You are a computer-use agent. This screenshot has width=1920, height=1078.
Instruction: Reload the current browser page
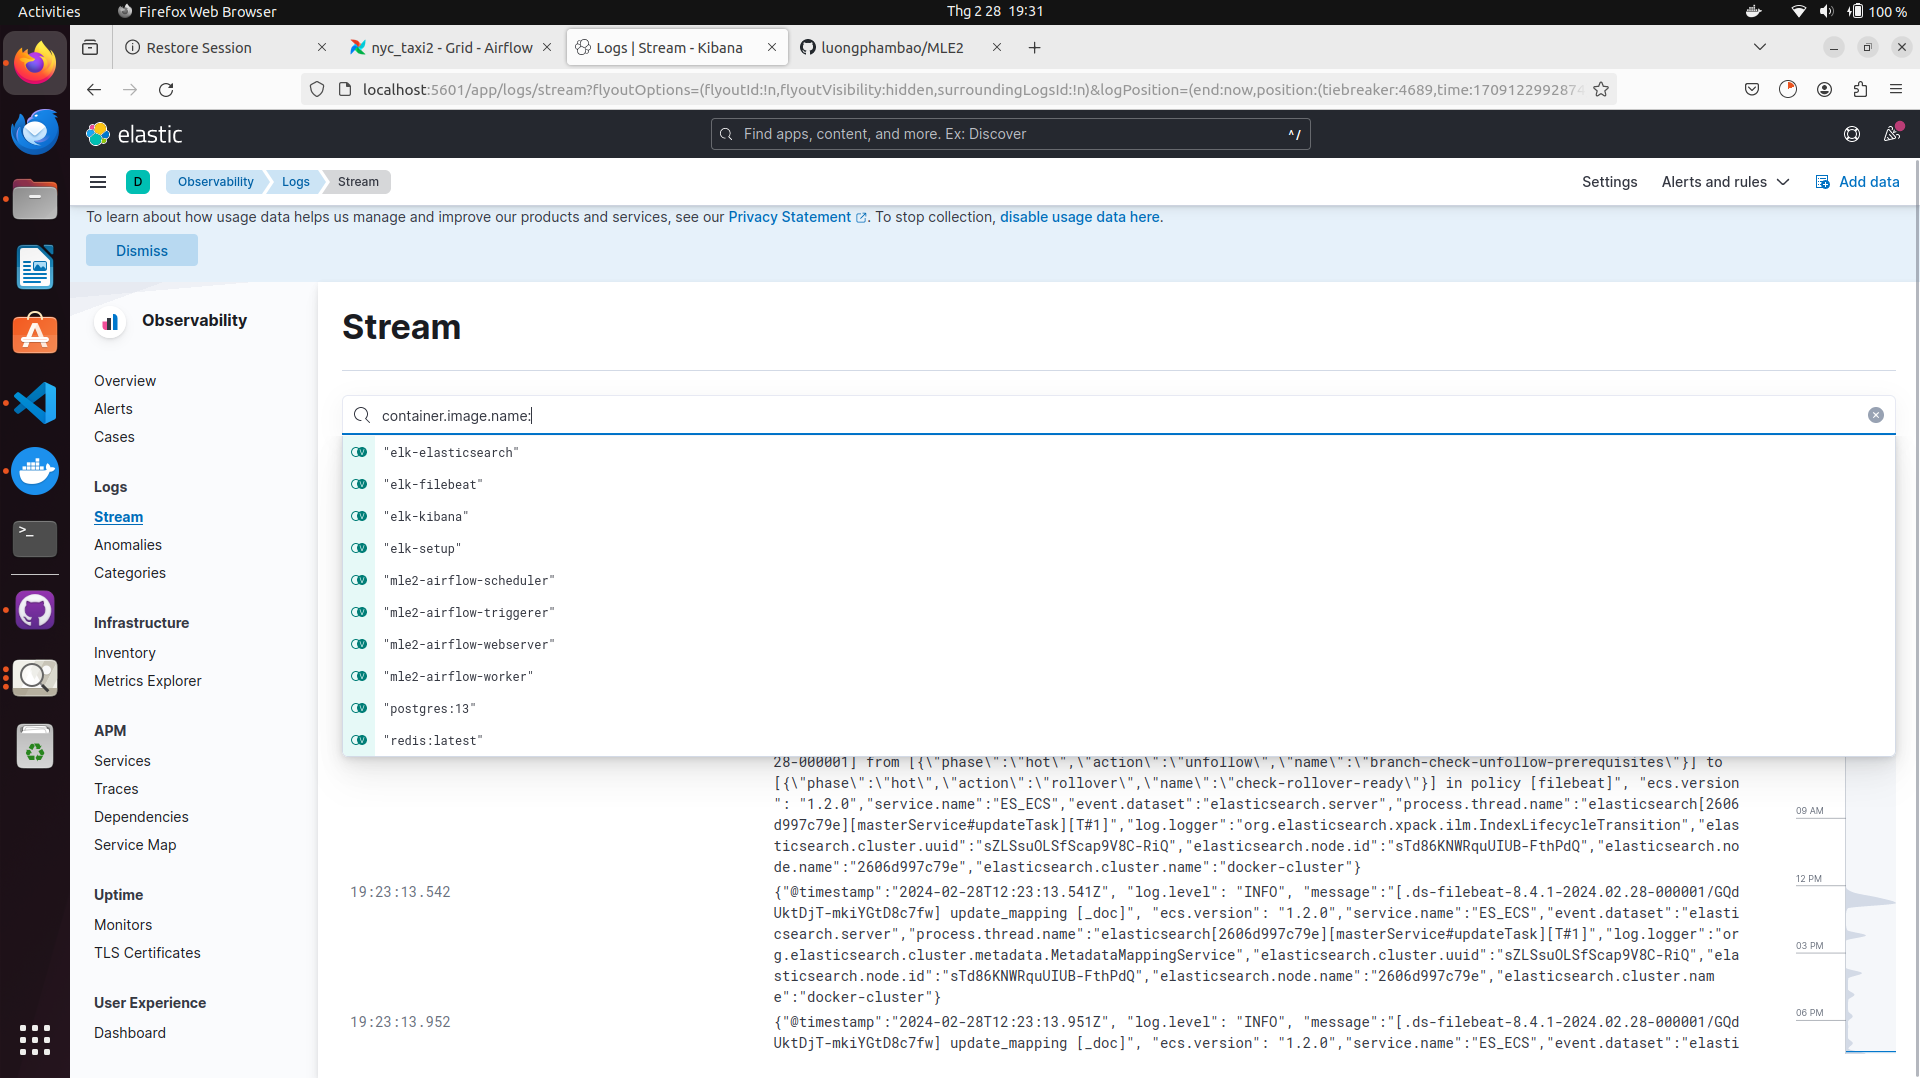click(x=166, y=89)
